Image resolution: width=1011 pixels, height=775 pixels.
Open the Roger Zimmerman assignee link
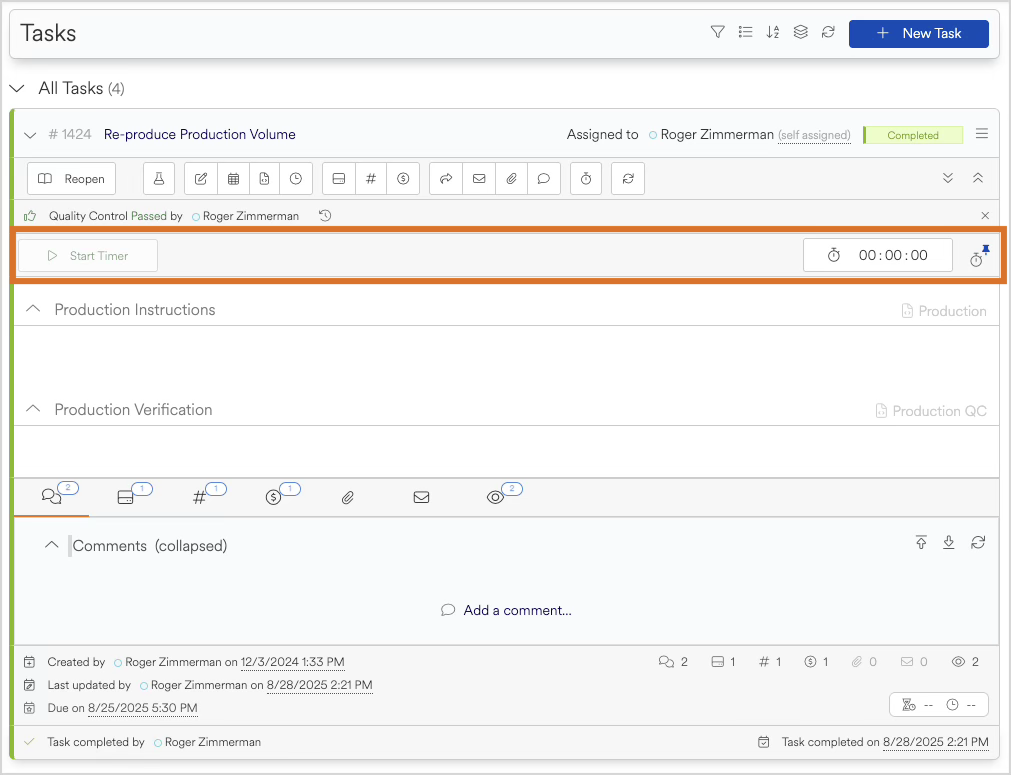coord(716,134)
